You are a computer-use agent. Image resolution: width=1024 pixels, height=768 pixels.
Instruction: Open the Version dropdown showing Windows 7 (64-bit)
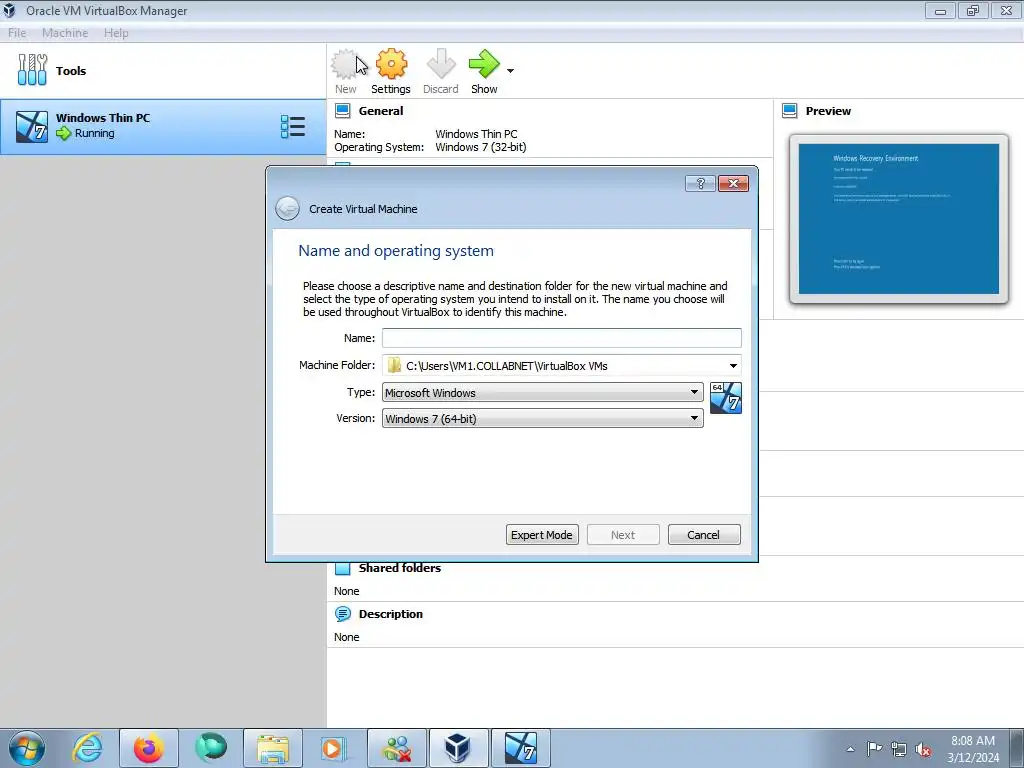tap(543, 419)
